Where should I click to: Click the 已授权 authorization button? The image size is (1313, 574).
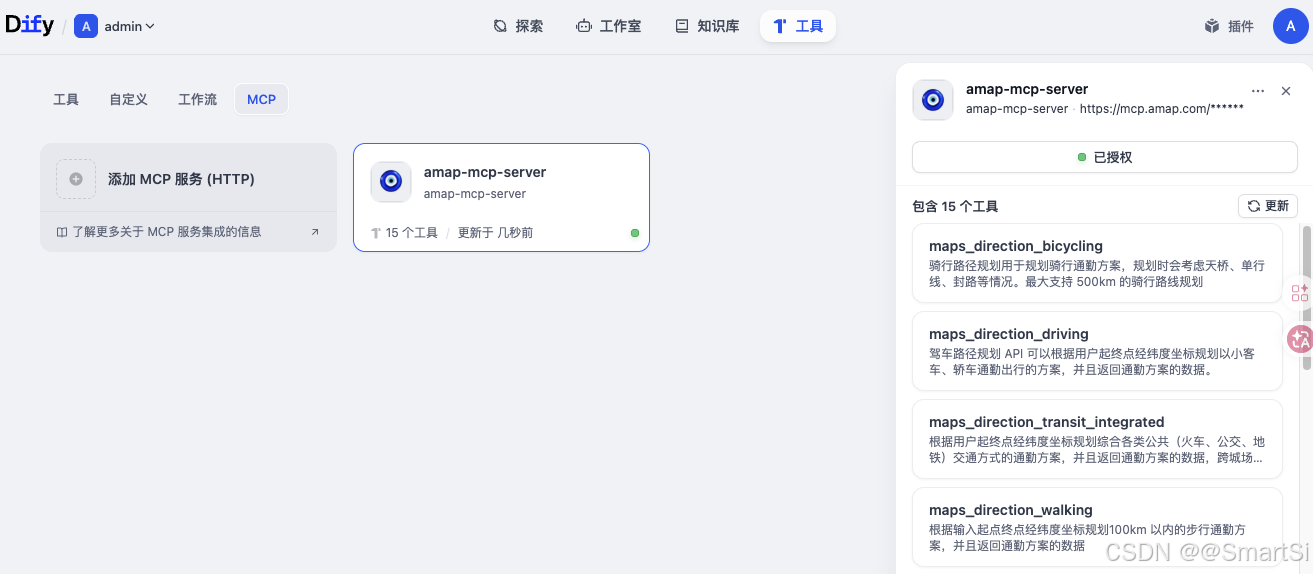[x=1104, y=157]
